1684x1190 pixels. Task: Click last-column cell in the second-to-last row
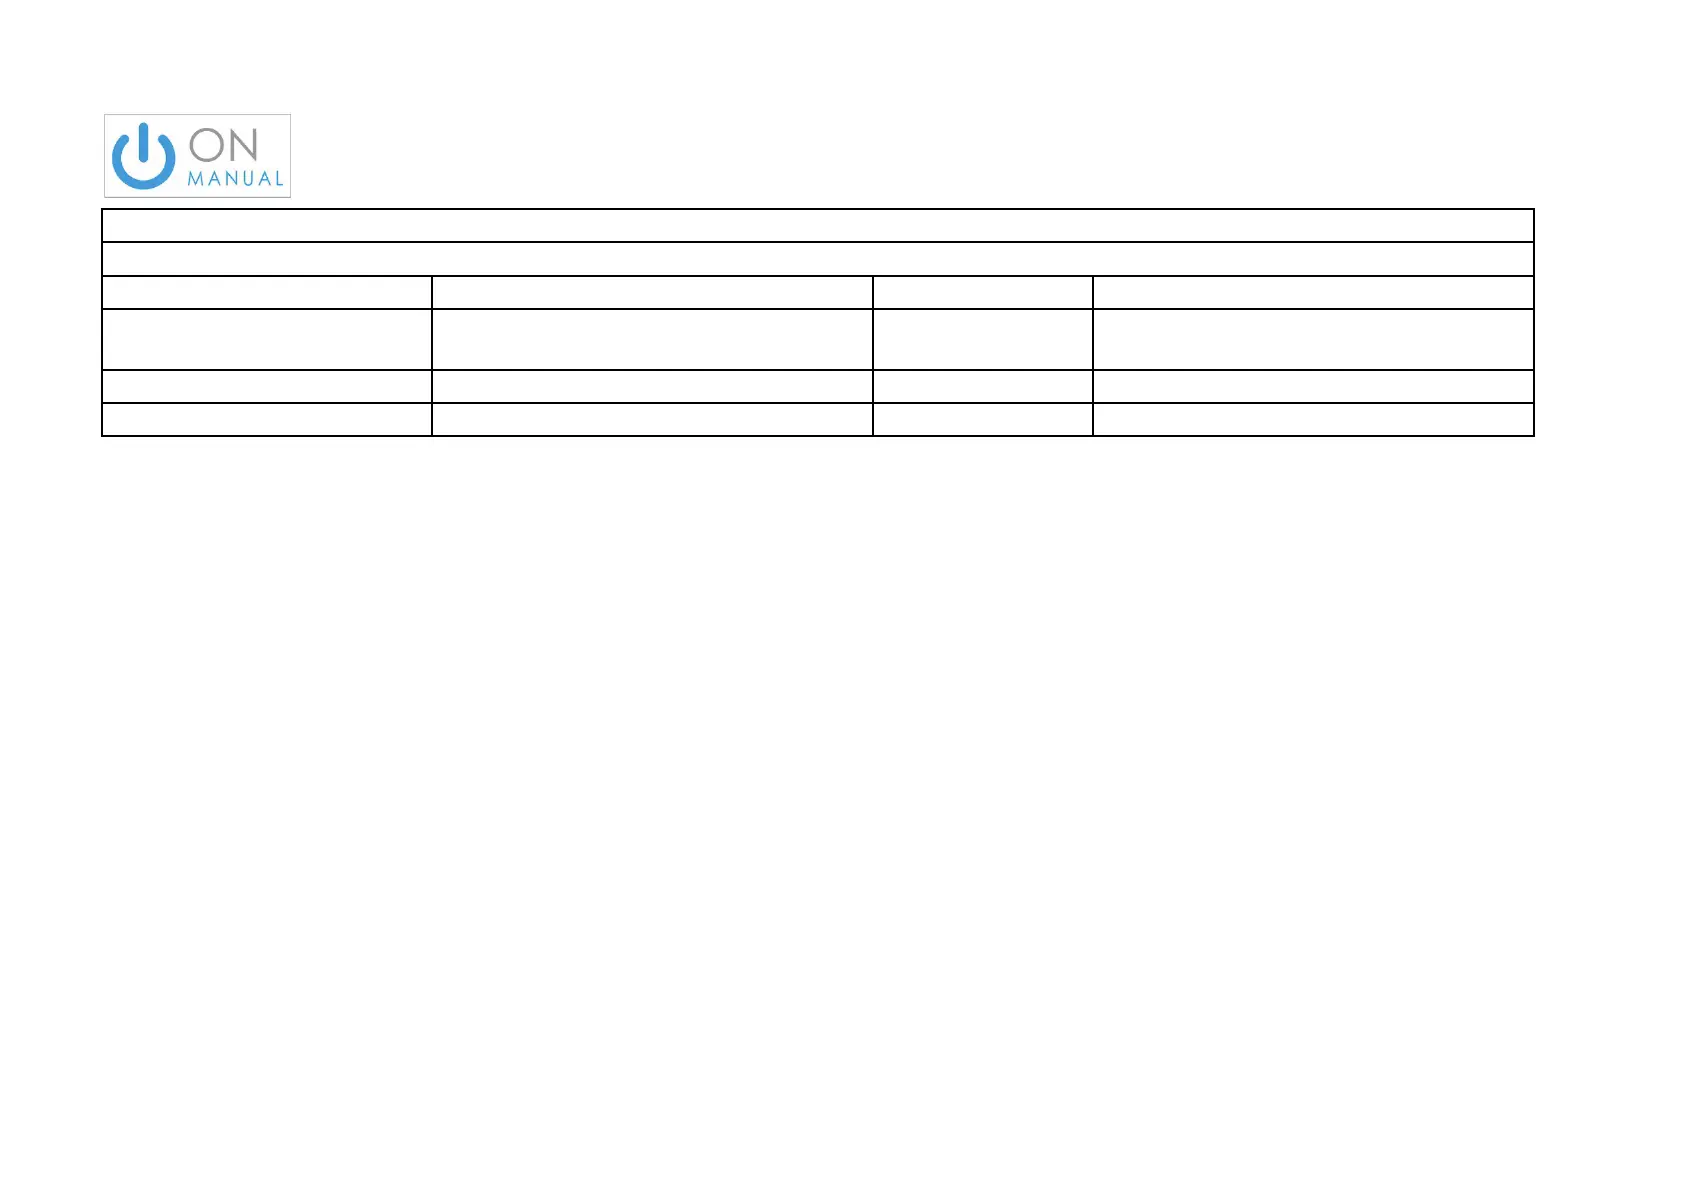click(x=1313, y=386)
